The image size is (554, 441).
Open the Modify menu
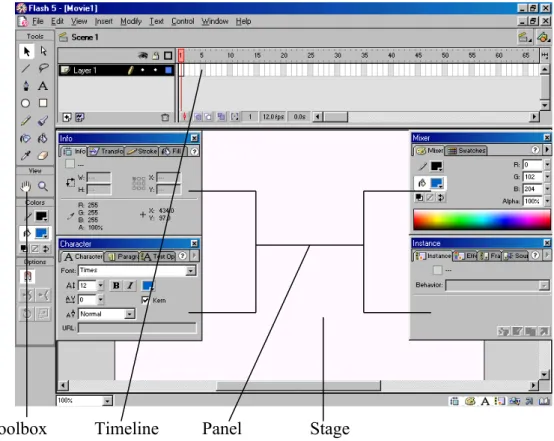(131, 21)
